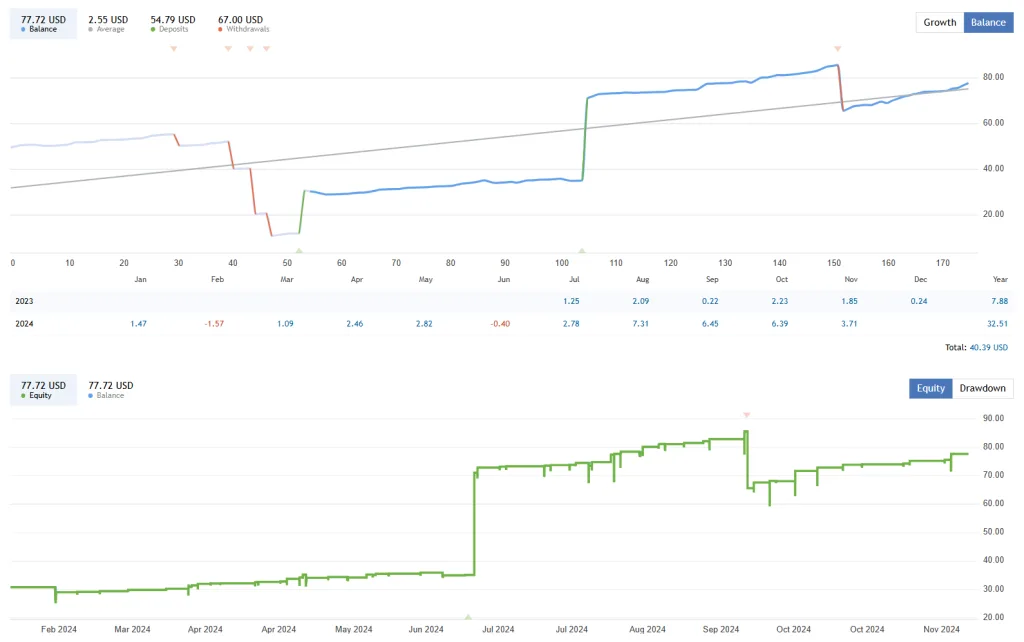
Task: Click the withdrawal arrow above the November balance peak
Action: pos(838,47)
